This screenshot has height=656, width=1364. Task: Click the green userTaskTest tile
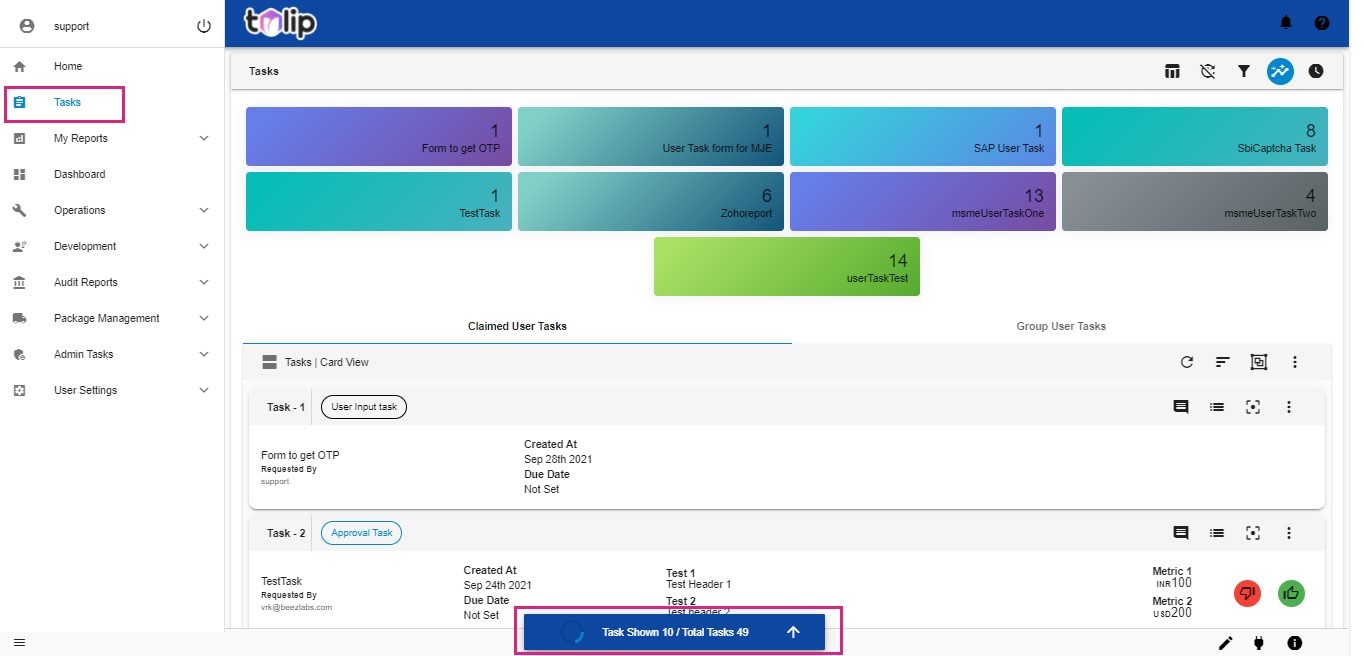787,266
